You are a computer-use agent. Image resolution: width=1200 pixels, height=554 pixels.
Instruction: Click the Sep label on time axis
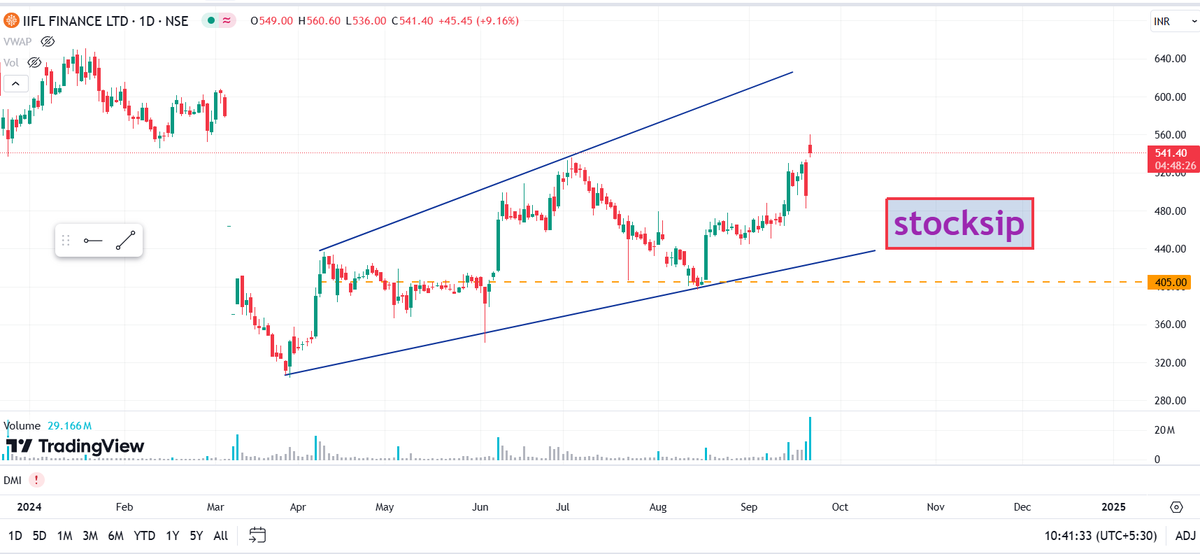[749, 507]
